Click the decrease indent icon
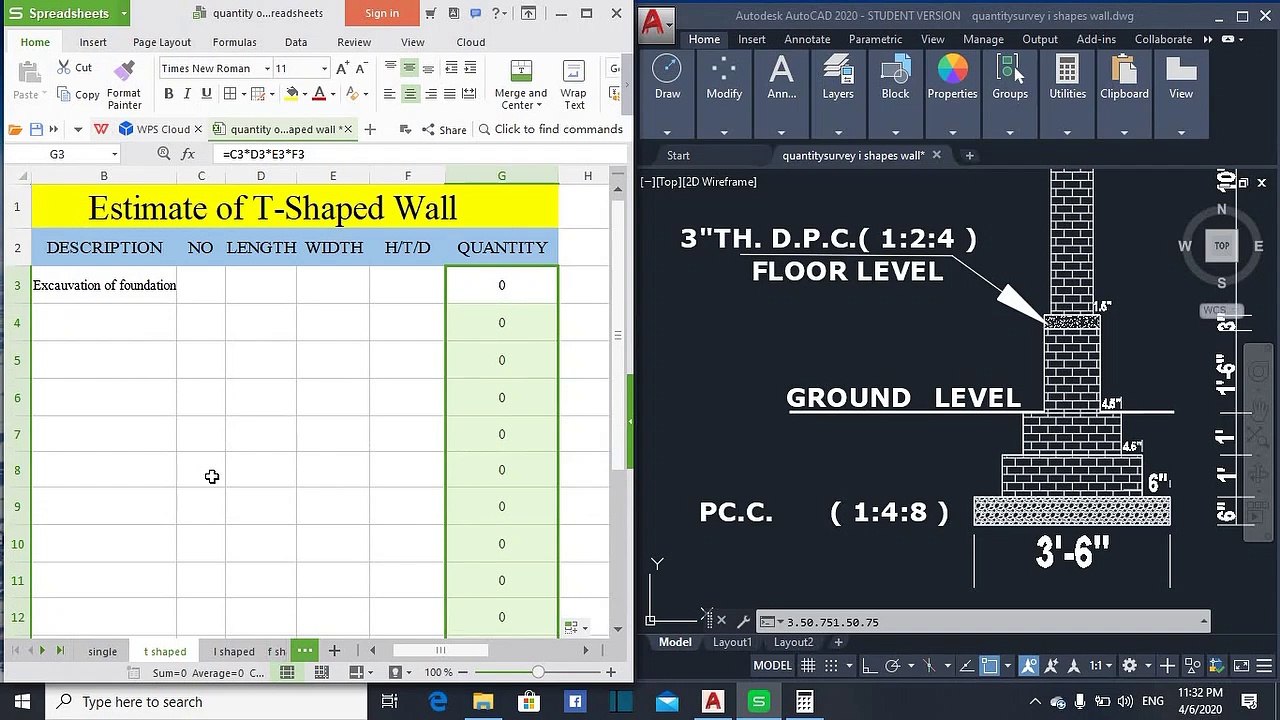Viewport: 1280px width, 720px height. [451, 68]
